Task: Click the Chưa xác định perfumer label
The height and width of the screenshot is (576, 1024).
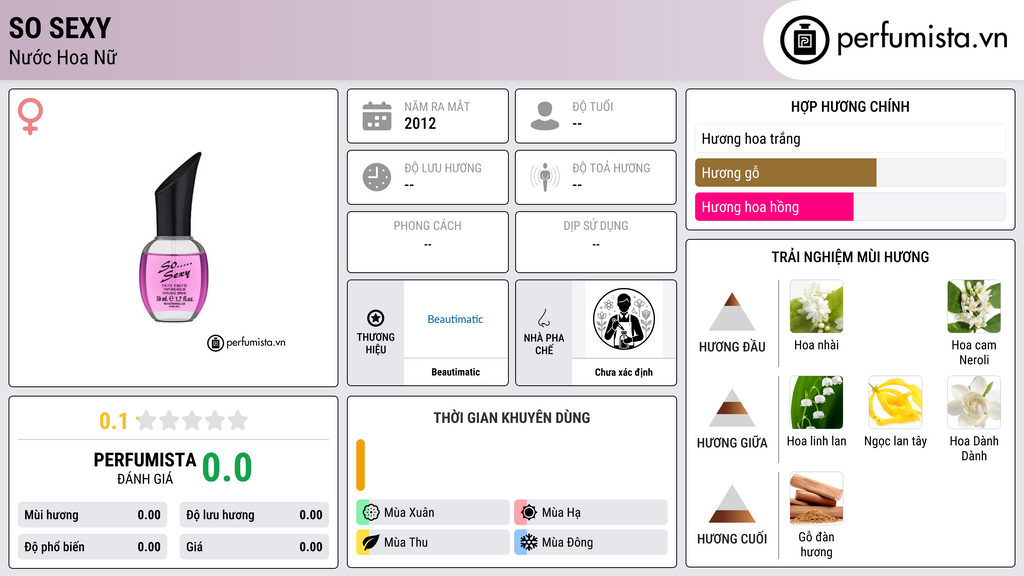Action: [x=624, y=372]
